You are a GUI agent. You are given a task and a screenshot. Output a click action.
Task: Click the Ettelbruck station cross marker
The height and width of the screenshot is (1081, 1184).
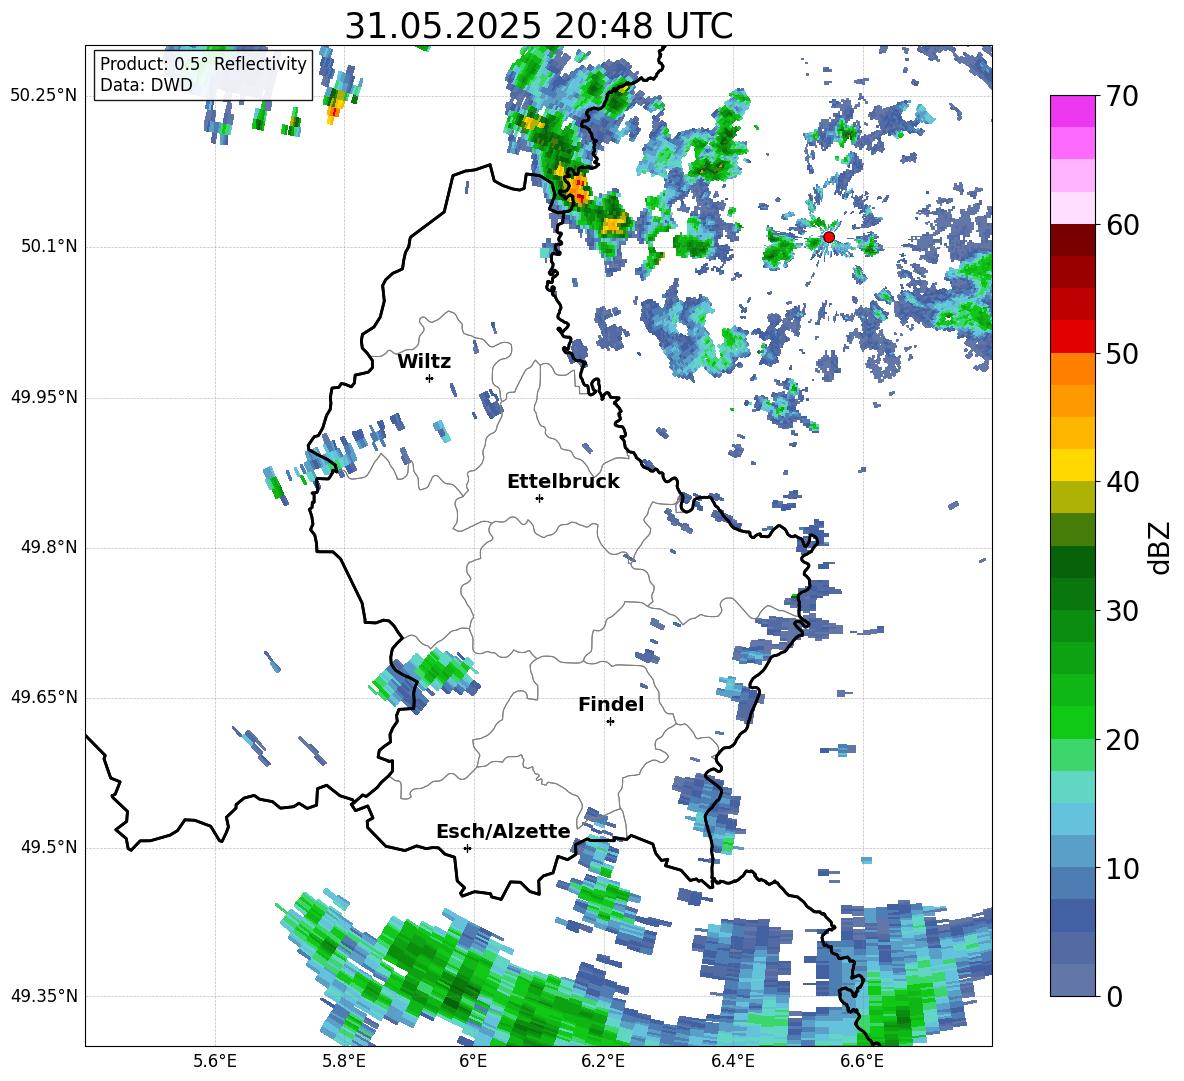539,498
